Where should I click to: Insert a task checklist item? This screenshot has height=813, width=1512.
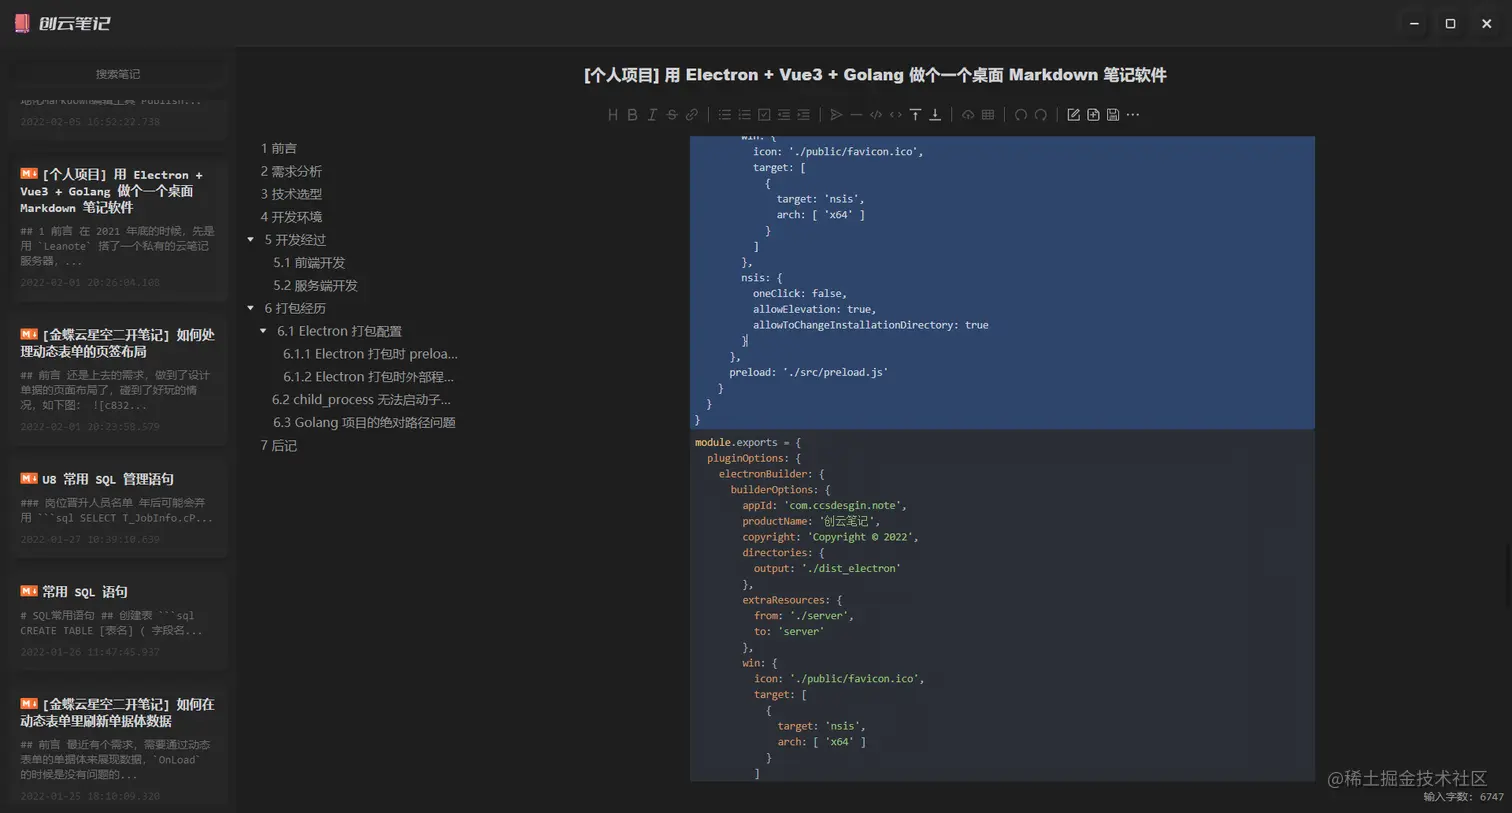764,115
